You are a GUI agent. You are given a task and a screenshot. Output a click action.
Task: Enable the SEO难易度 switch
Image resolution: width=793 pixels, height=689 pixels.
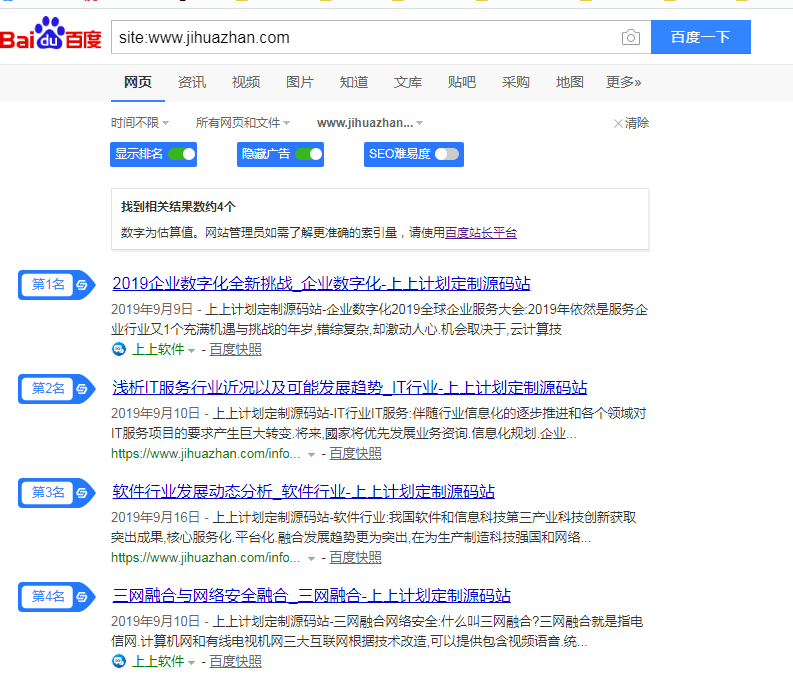(447, 154)
